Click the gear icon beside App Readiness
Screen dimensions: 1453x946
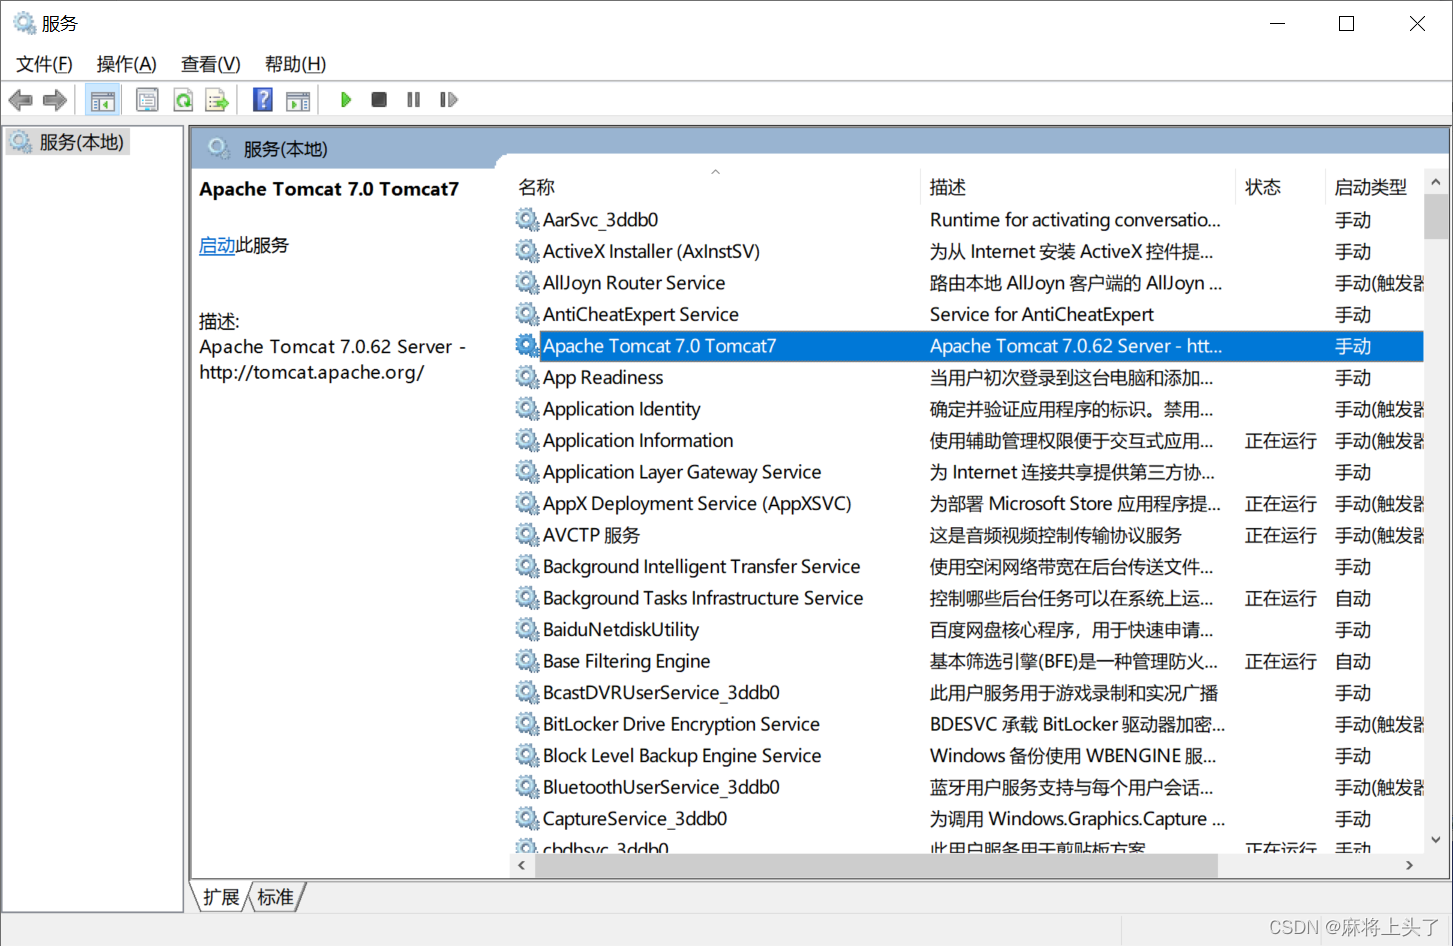tap(527, 377)
